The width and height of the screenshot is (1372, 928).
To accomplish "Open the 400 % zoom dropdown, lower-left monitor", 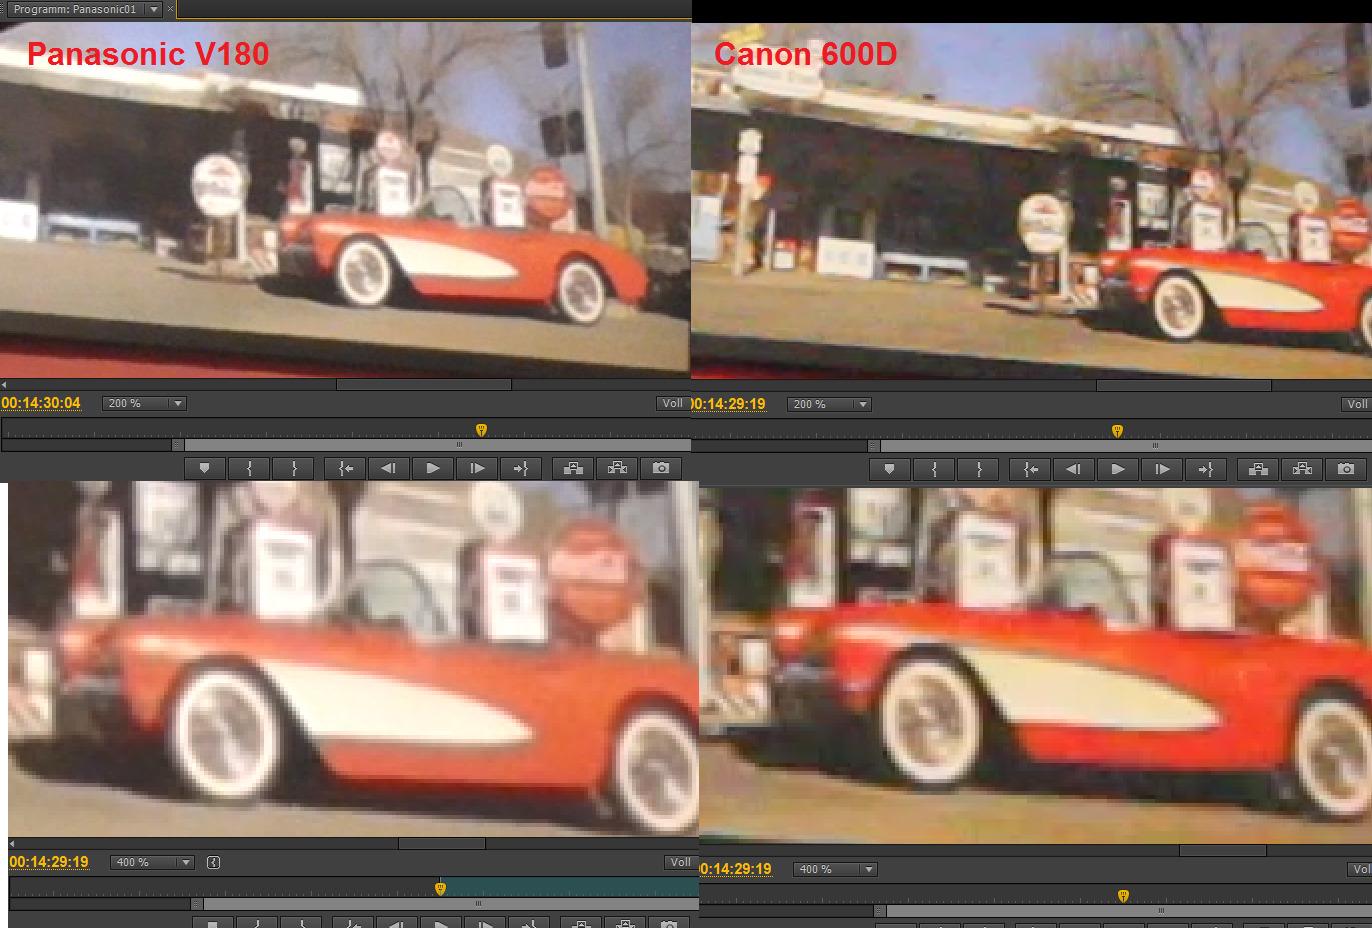I will click(153, 862).
